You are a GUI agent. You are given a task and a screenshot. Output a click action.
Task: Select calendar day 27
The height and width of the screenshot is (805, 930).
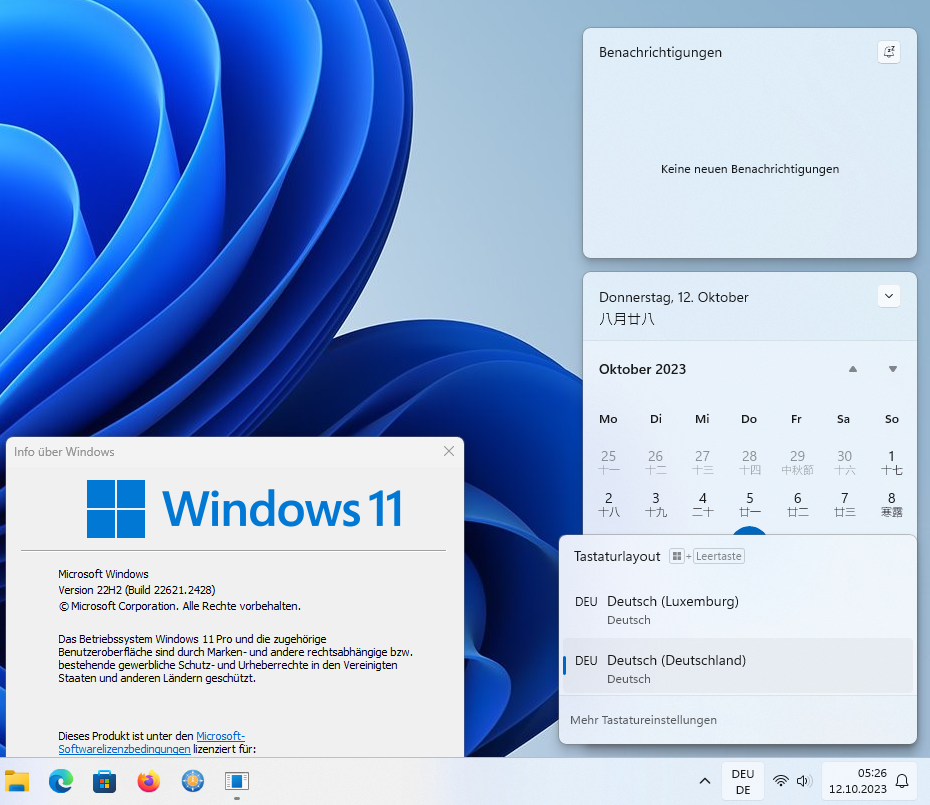coord(702,462)
